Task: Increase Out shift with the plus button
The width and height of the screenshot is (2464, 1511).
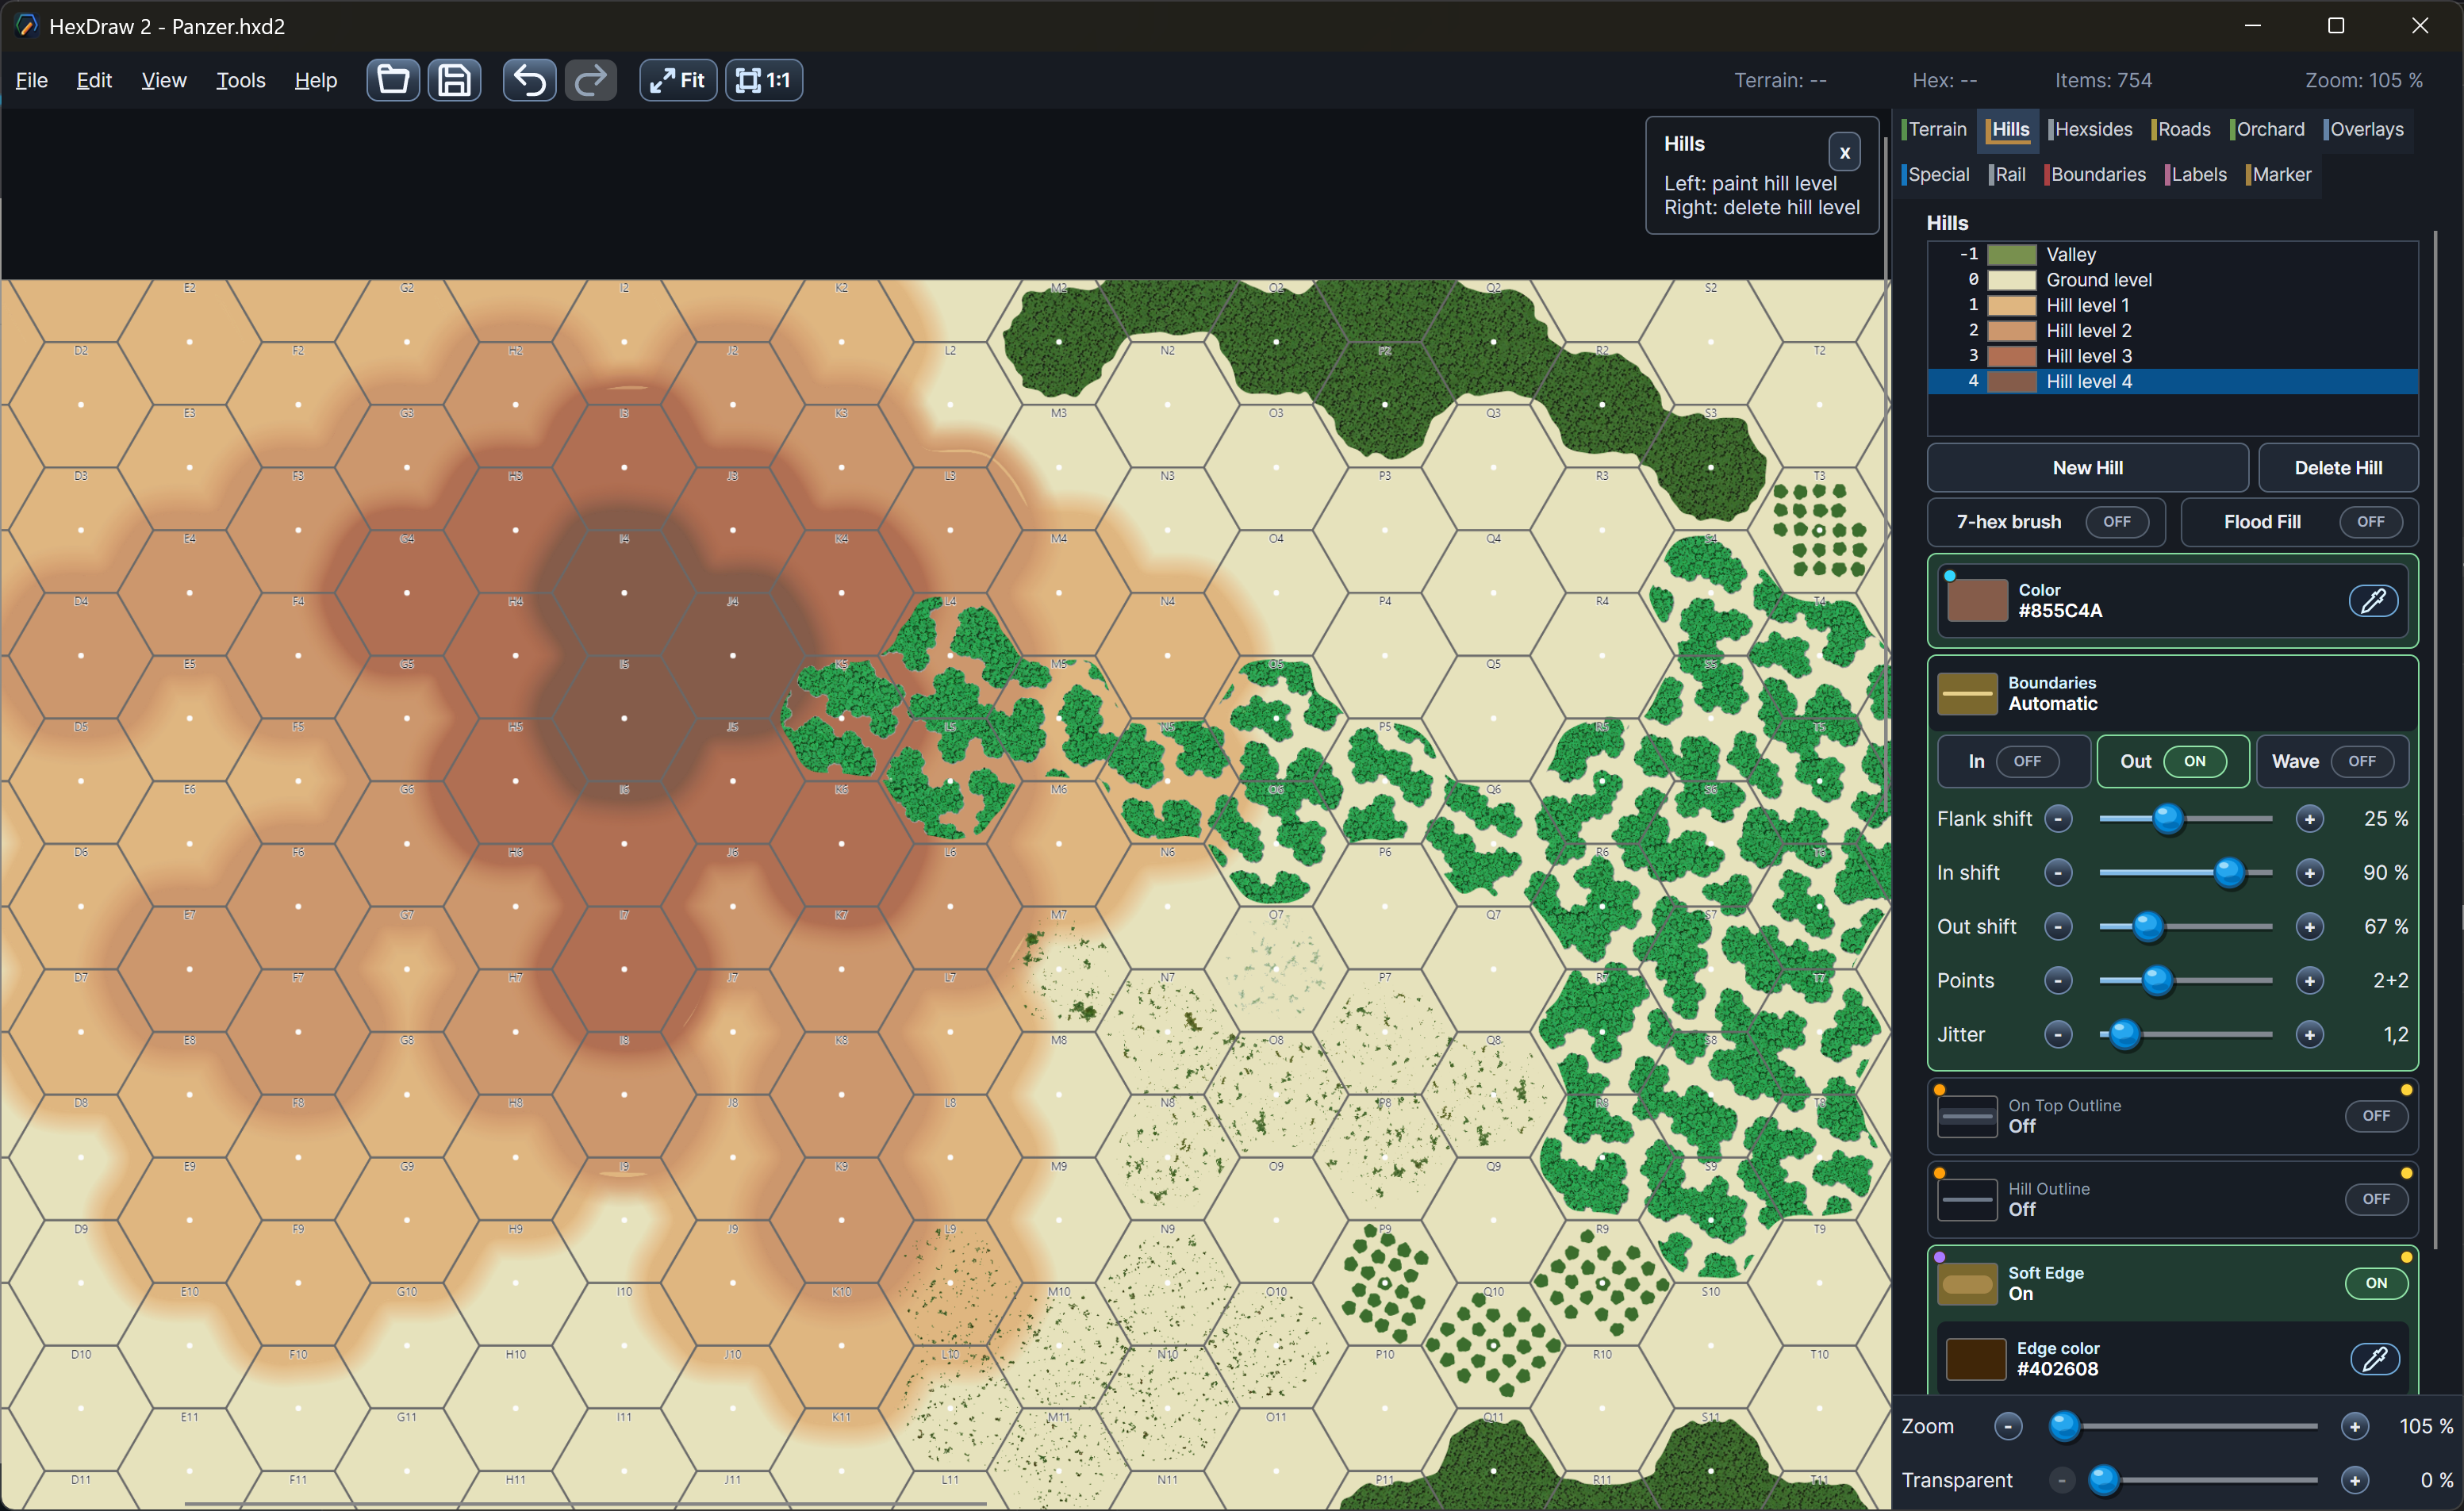Action: click(2309, 927)
